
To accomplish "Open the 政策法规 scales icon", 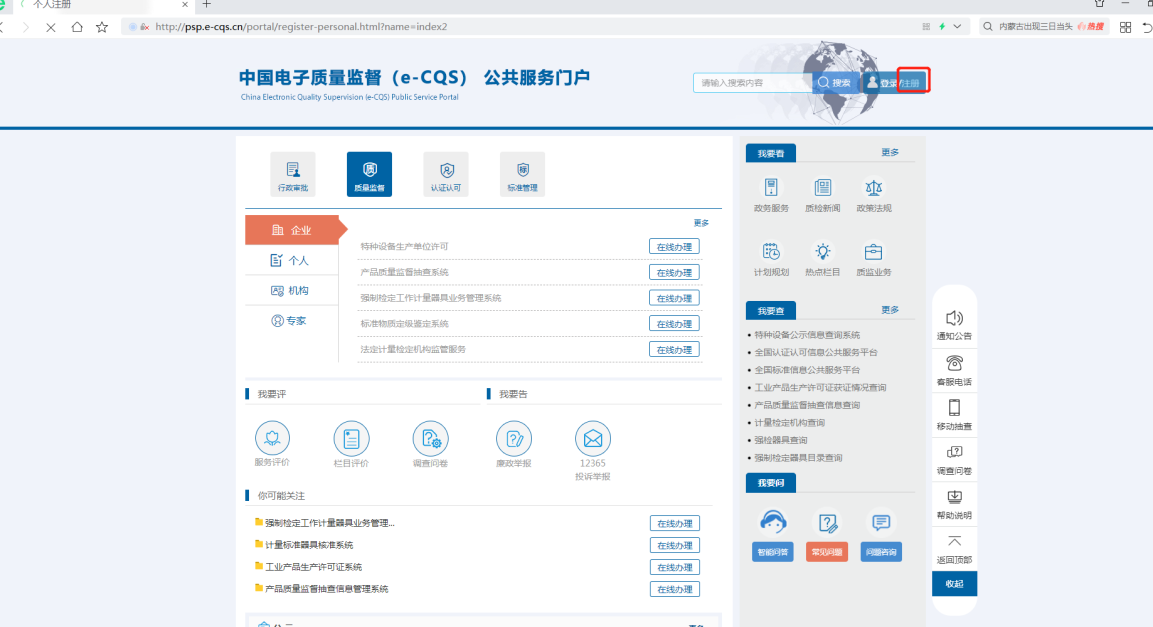I will click(874, 188).
